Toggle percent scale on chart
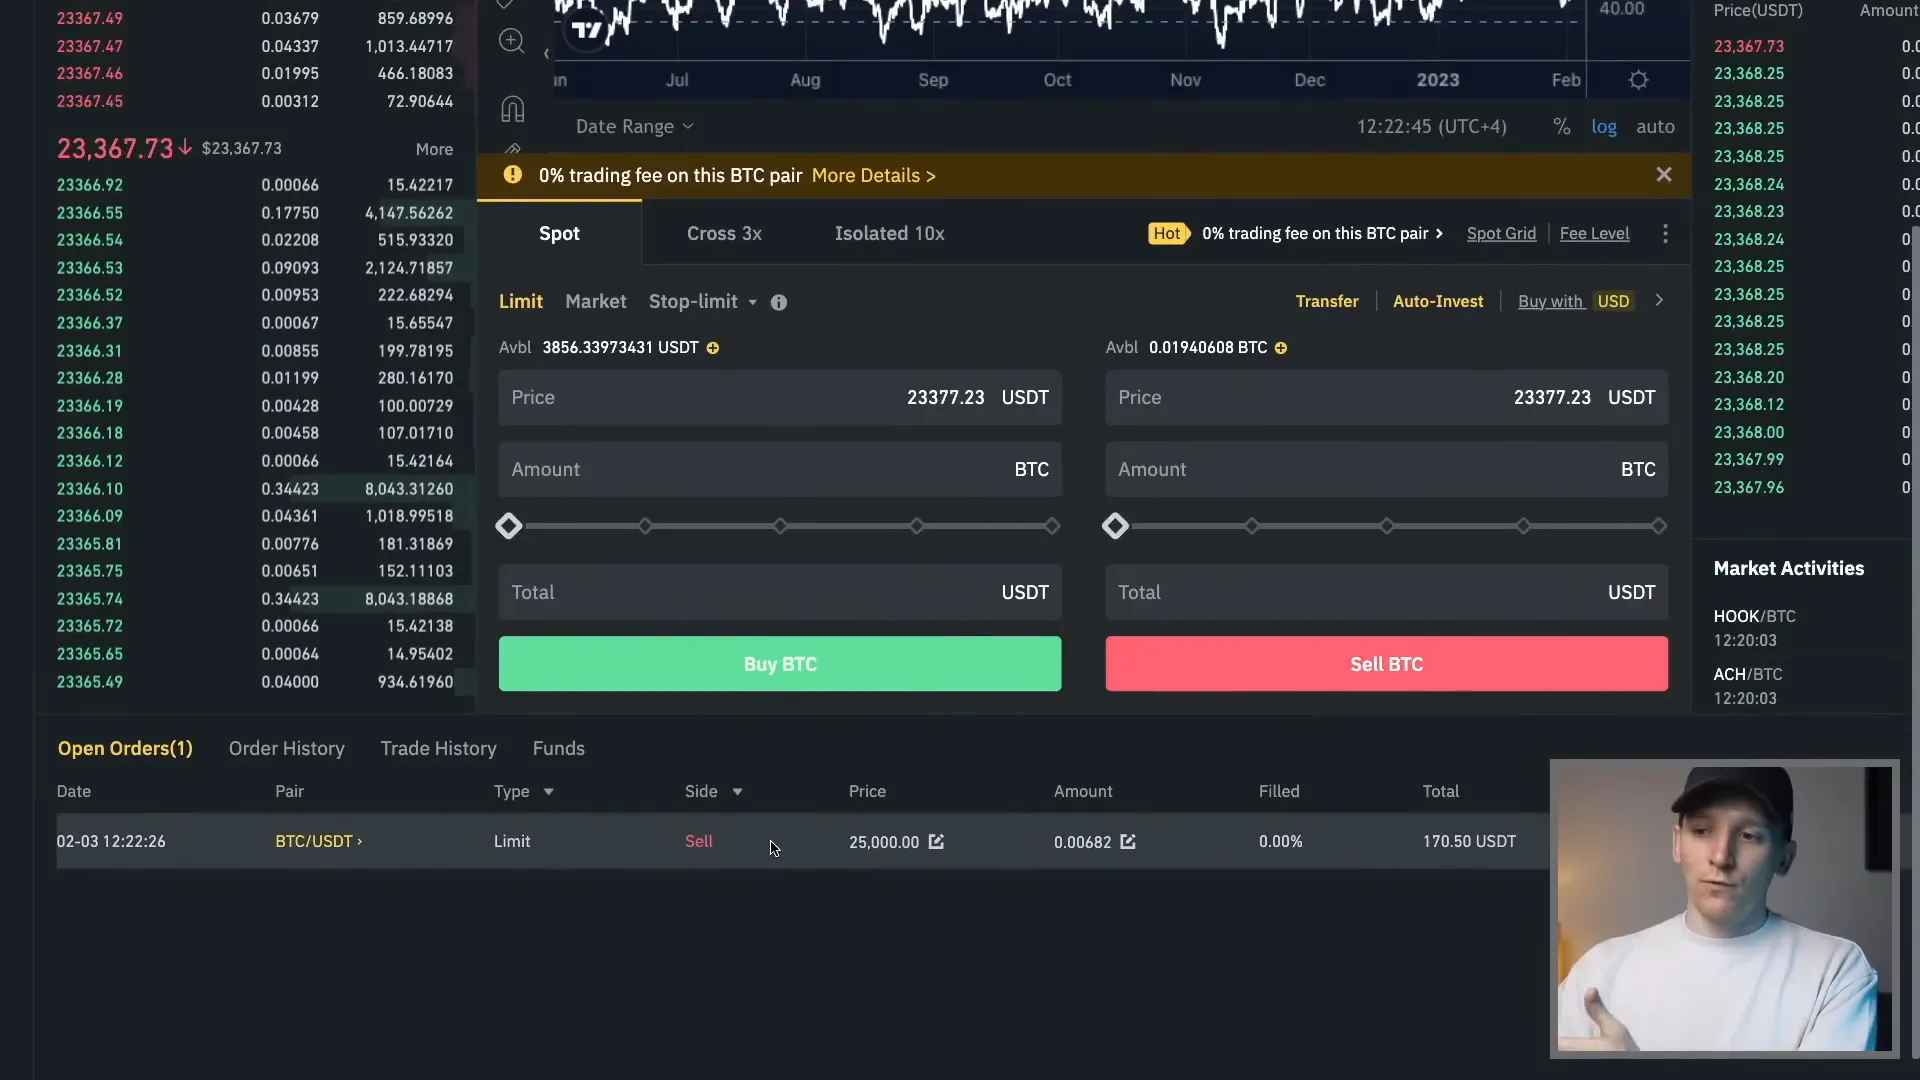Screen dimensions: 1920x1080 pyautogui.click(x=1561, y=127)
